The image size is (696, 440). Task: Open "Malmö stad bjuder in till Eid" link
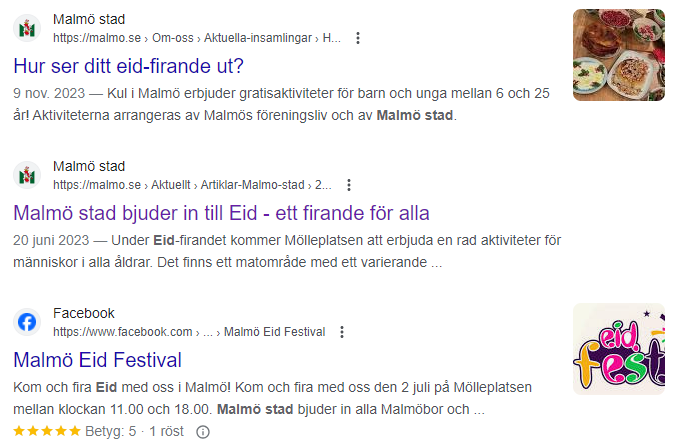click(221, 213)
